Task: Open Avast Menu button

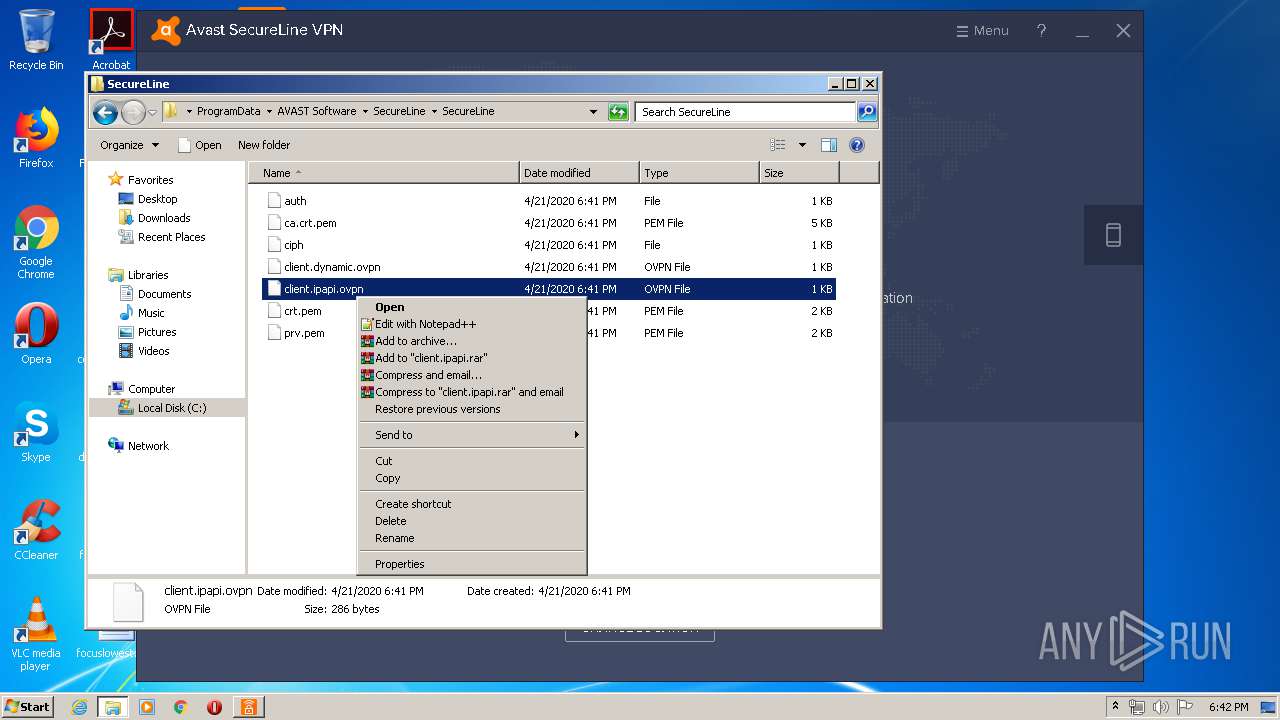Action: [x=982, y=31]
